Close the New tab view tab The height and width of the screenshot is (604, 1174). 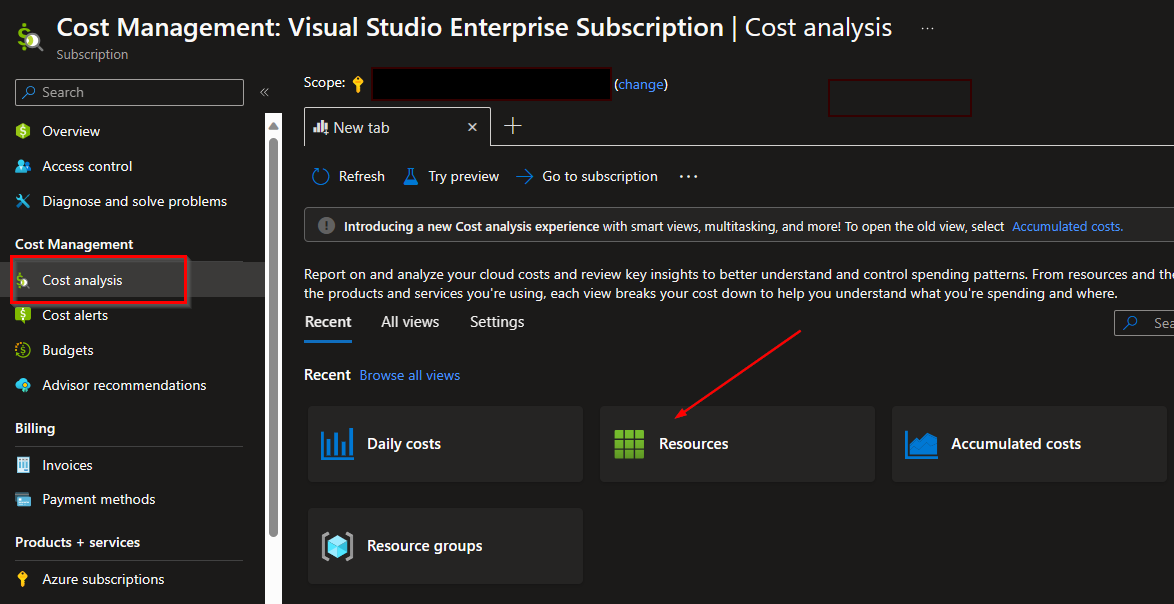[473, 127]
